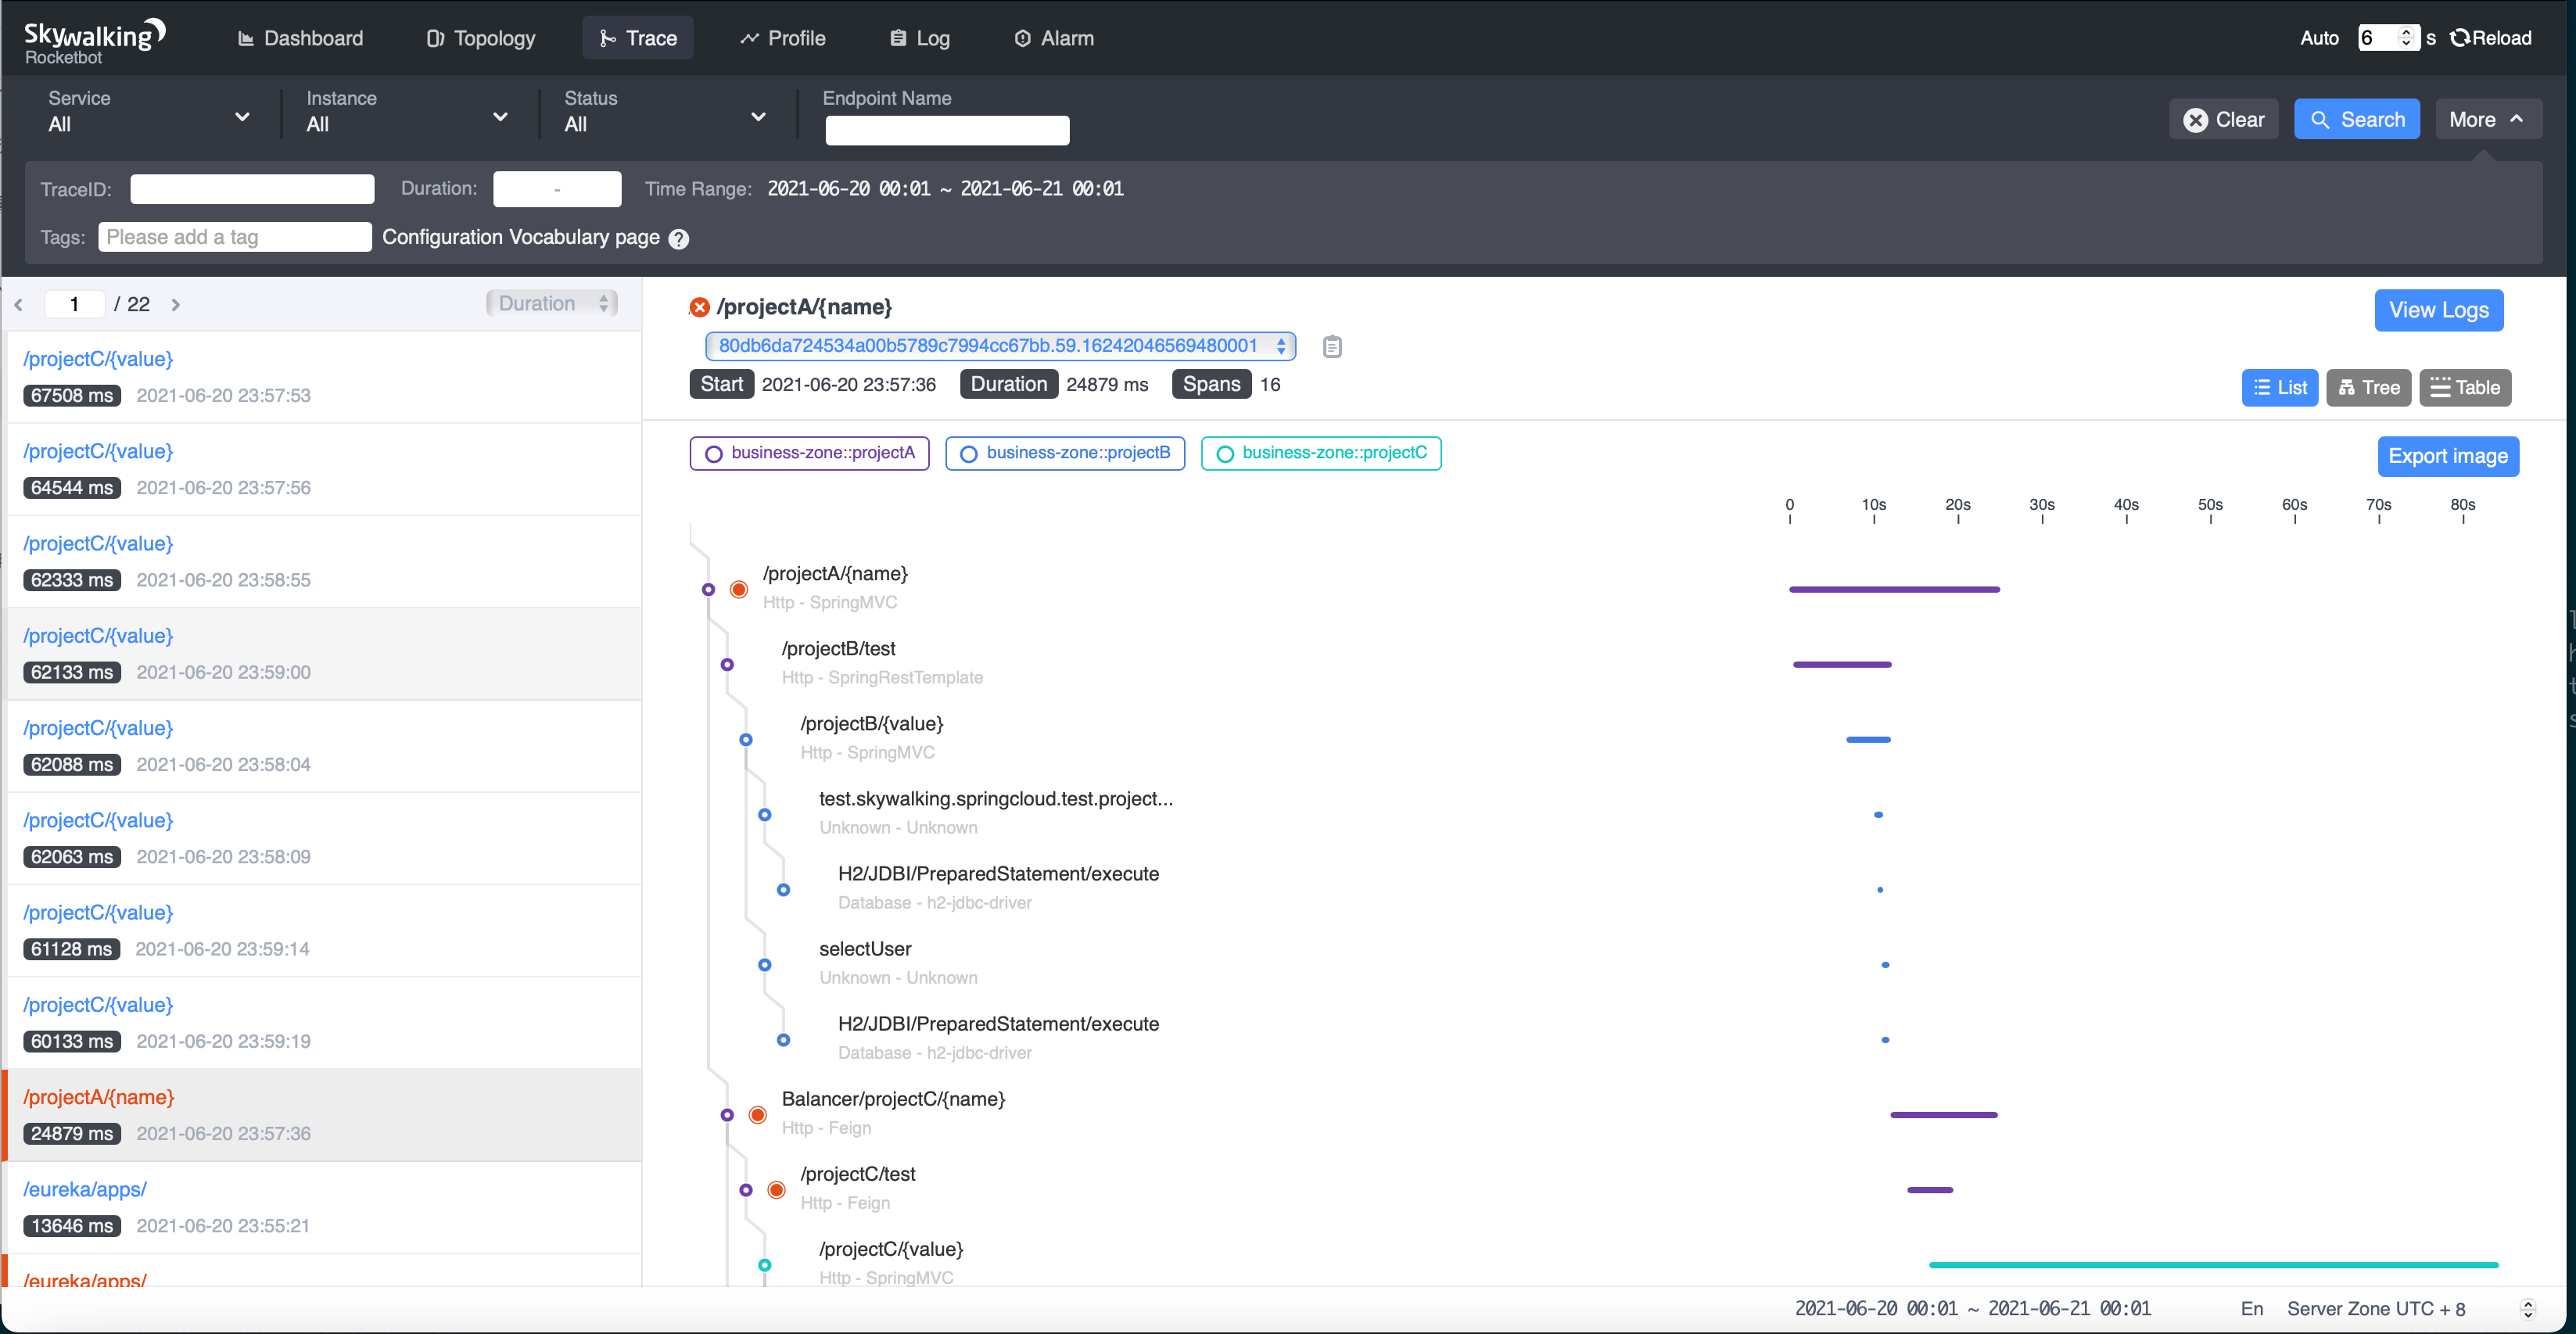Viewport: 2576px width, 1334px height.
Task: Click the Reload refresh icon
Action: pyautogui.click(x=2460, y=38)
